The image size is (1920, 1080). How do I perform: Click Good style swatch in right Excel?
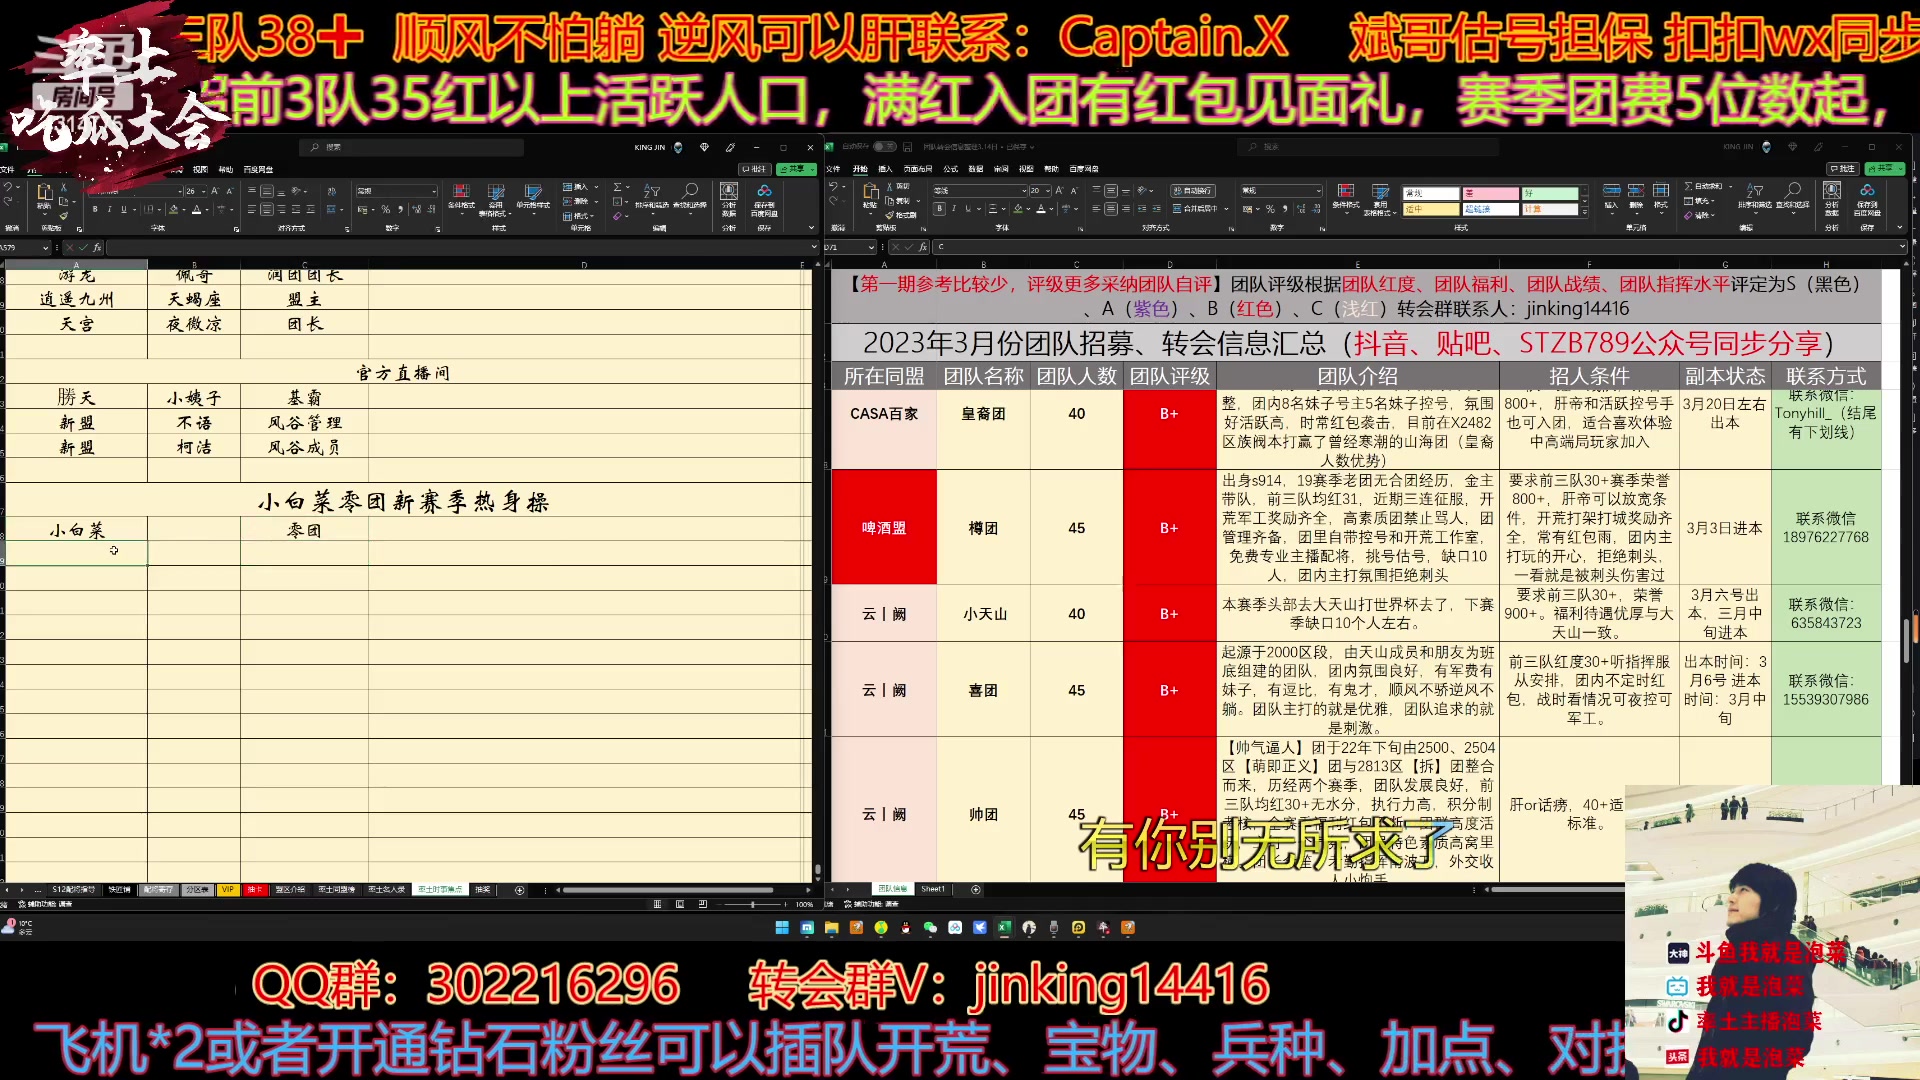pyautogui.click(x=1550, y=193)
